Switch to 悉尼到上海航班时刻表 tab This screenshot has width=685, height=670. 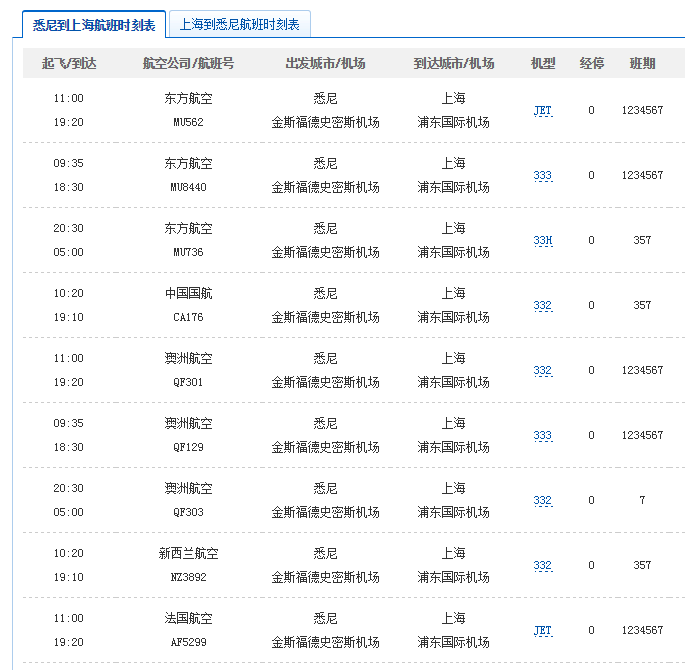click(93, 25)
